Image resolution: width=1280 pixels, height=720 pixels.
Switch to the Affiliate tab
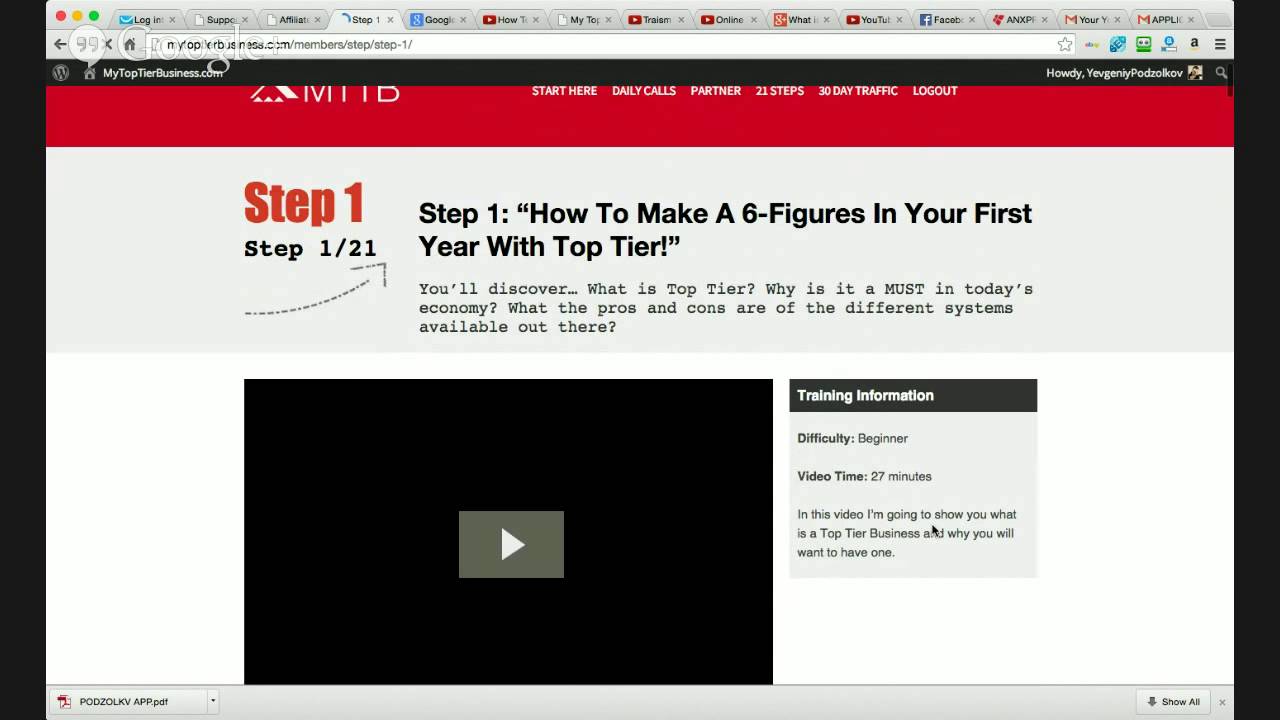[x=293, y=19]
